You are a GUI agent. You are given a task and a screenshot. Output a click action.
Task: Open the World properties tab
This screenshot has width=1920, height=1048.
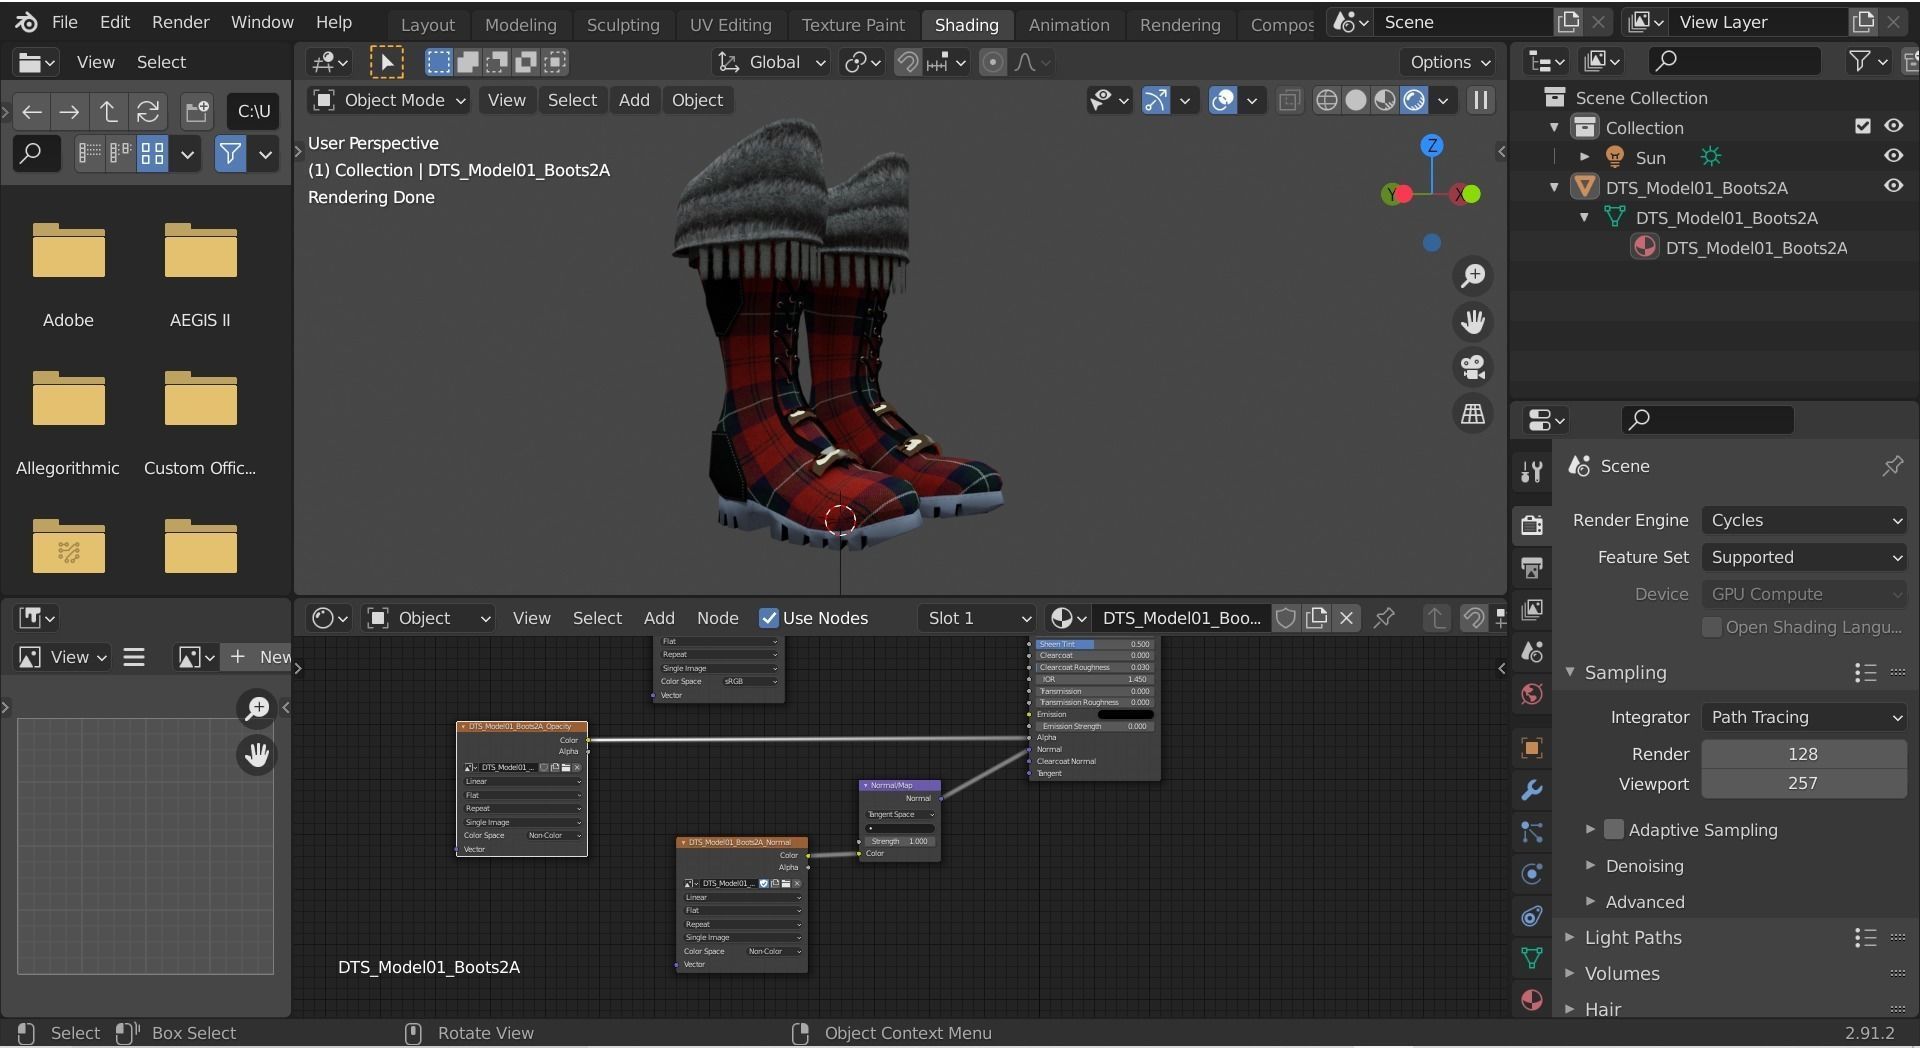(x=1531, y=694)
